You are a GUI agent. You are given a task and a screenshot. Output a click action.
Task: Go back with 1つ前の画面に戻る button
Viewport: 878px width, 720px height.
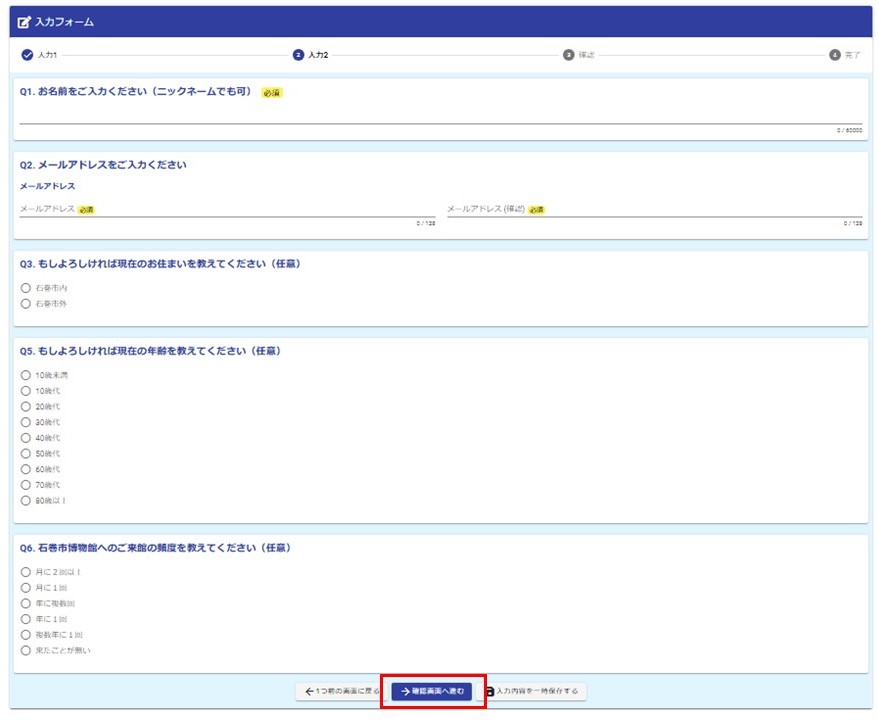coord(339,691)
